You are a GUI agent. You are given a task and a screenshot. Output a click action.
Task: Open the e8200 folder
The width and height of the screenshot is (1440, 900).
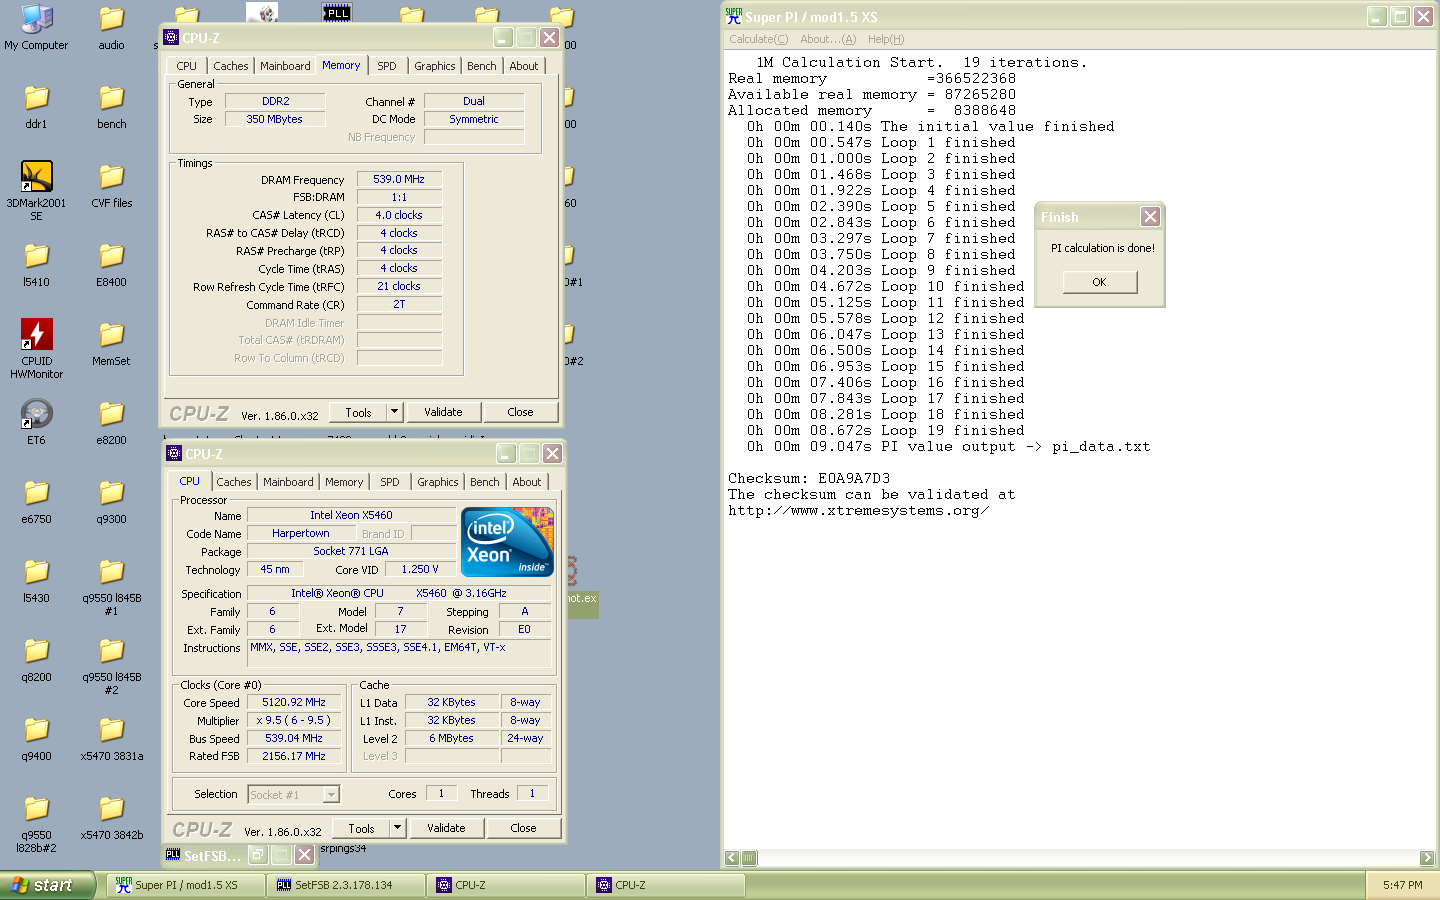[x=111, y=422]
